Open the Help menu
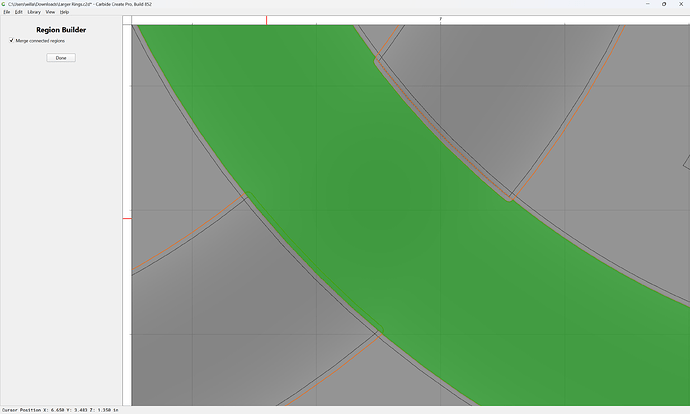 coord(64,12)
